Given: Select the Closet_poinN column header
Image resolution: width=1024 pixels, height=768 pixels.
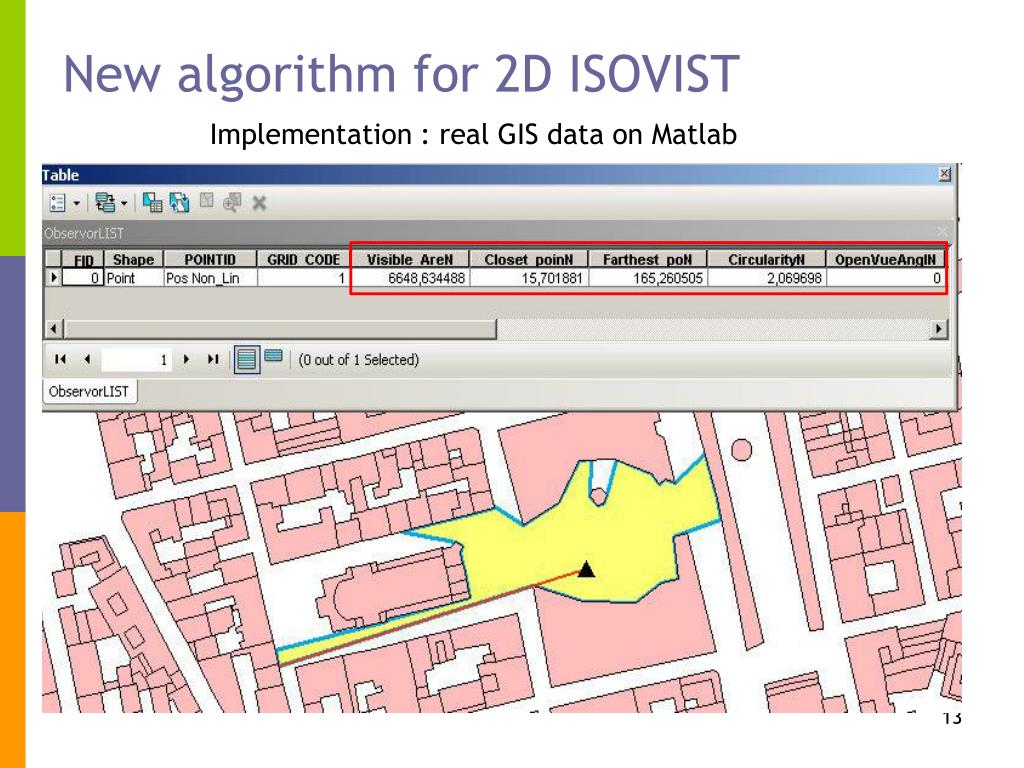Looking at the screenshot, I should (x=528, y=260).
